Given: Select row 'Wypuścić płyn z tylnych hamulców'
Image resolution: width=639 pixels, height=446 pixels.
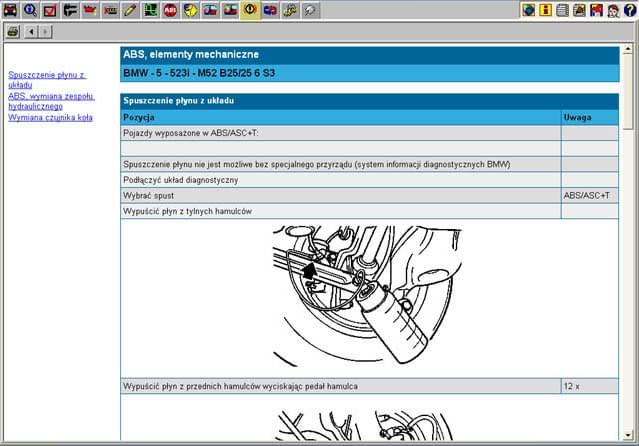Looking at the screenshot, I should [x=341, y=211].
